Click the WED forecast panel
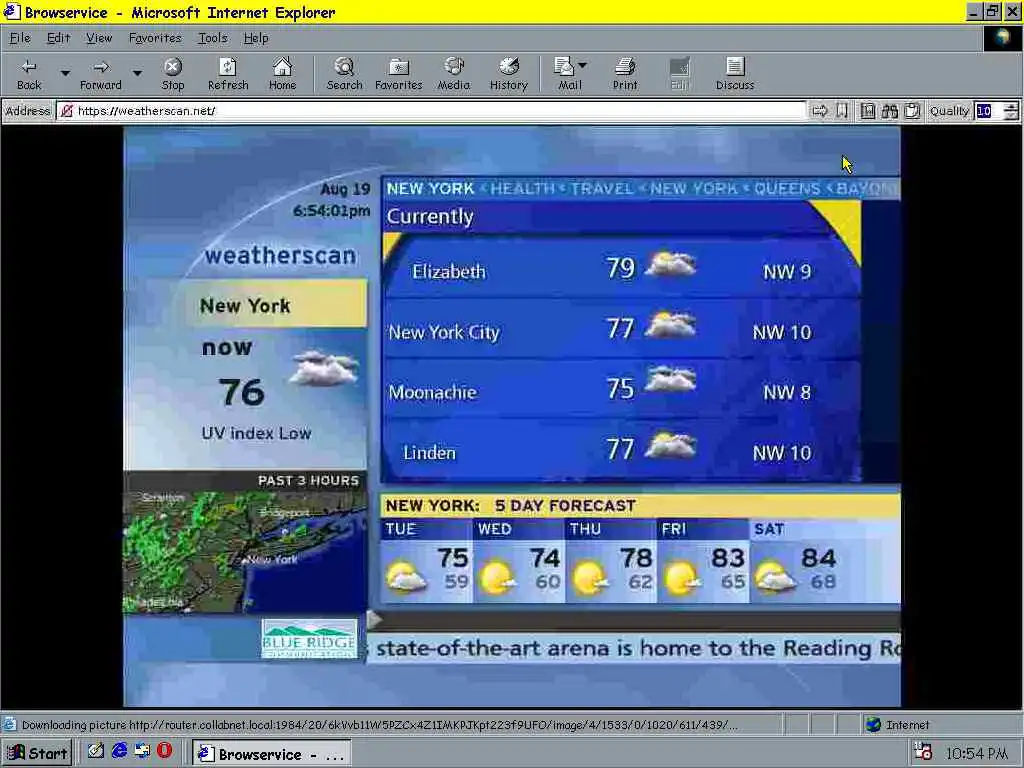Viewport: 1024px width, 768px height. click(x=519, y=561)
